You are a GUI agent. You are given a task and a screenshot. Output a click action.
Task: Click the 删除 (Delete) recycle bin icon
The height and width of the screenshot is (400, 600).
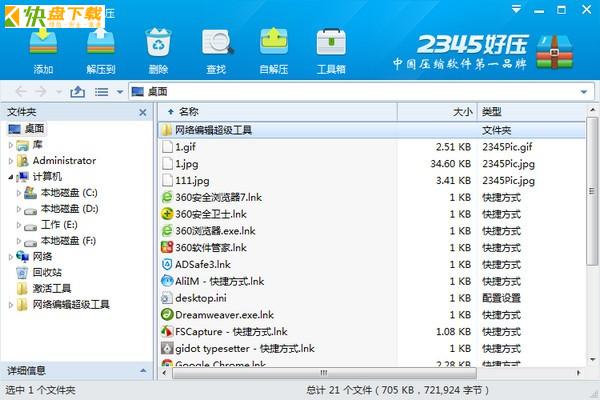tap(158, 42)
